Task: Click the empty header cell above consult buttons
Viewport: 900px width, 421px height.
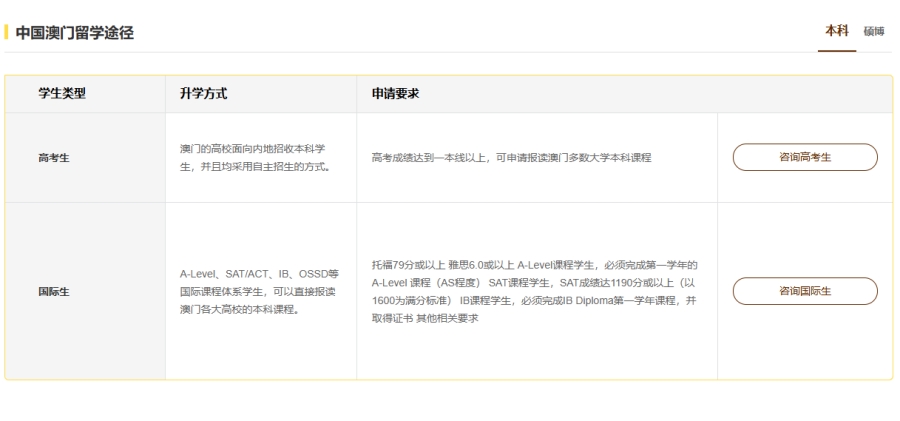Action: [804, 94]
